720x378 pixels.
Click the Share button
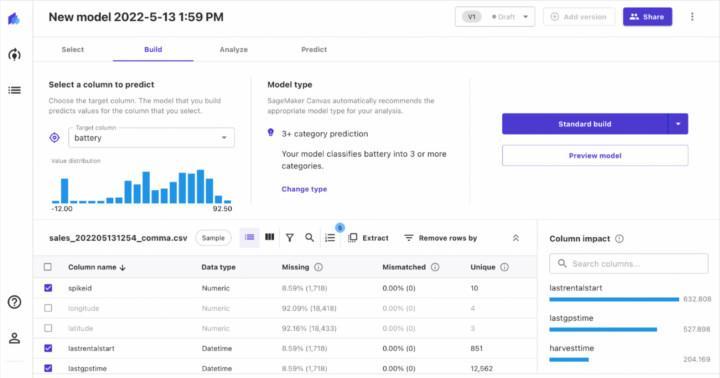[647, 17]
